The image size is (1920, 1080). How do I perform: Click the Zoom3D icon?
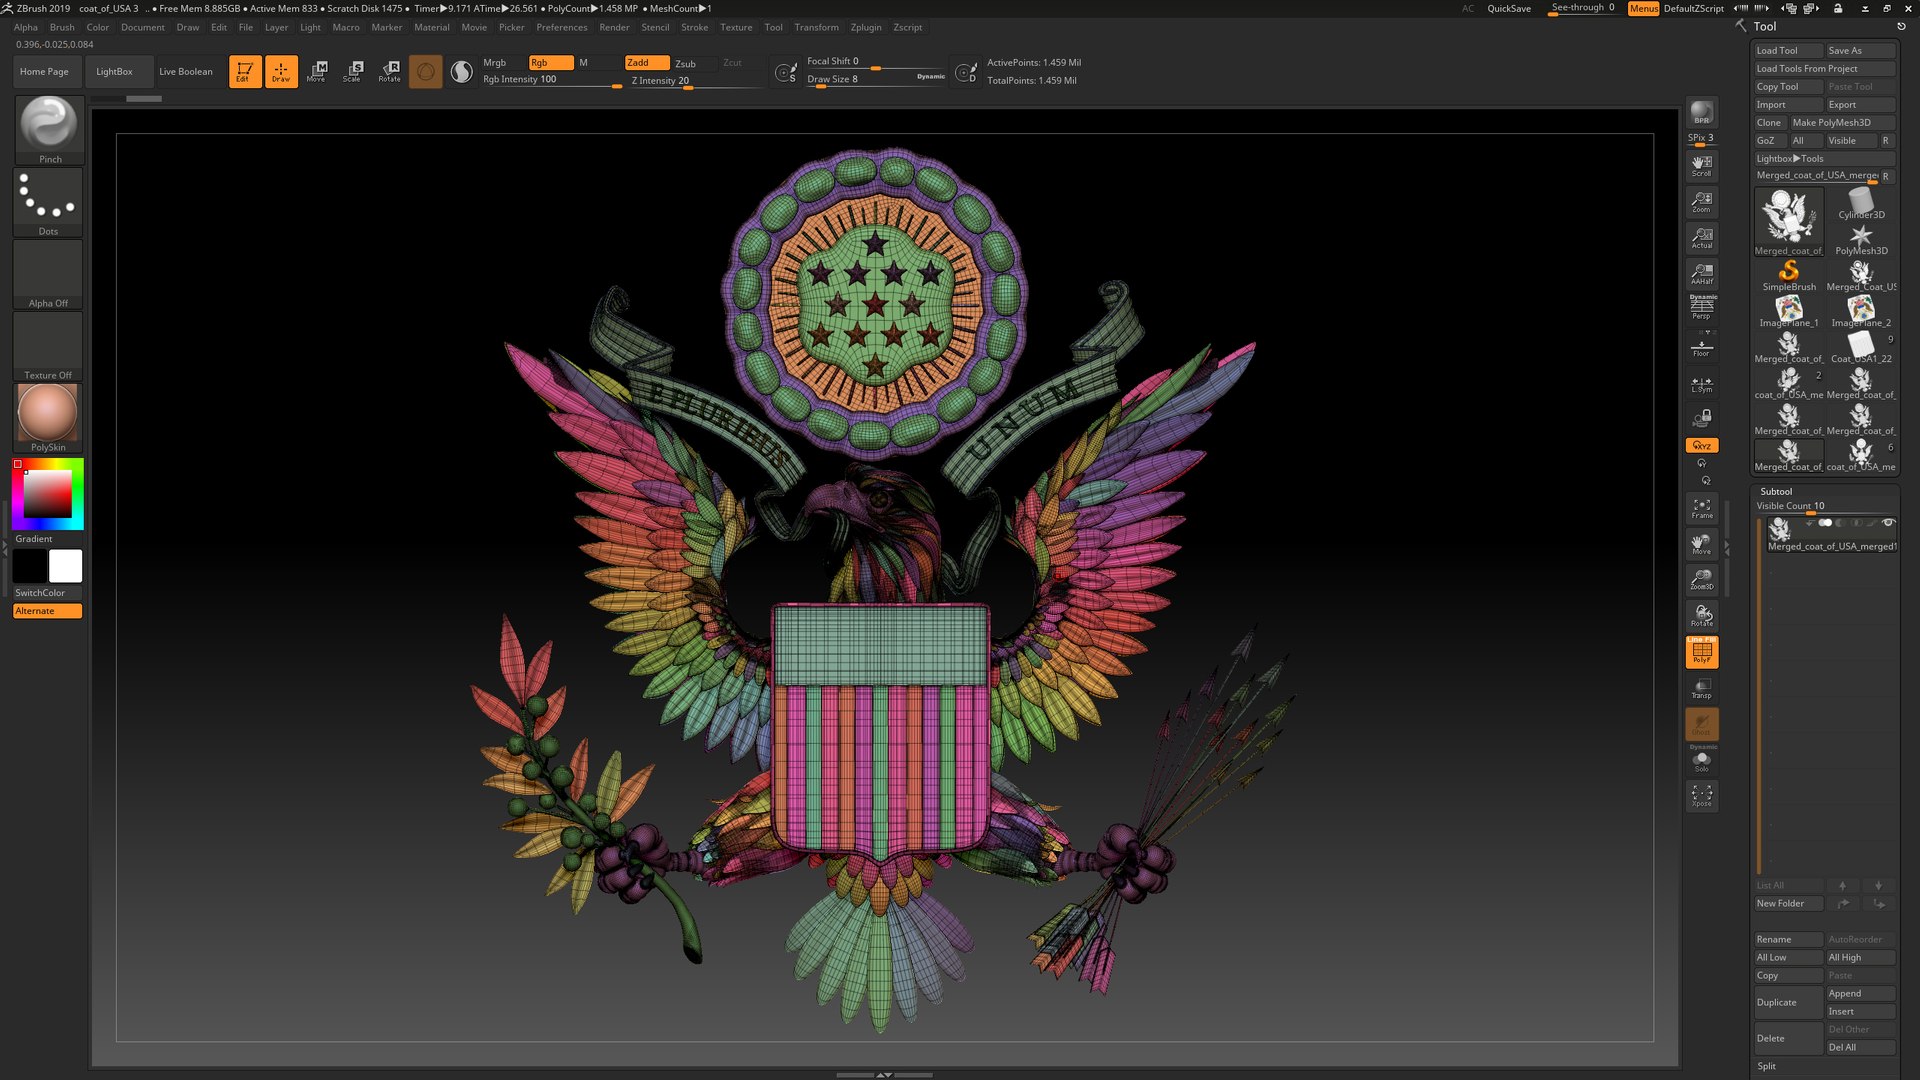[1702, 580]
